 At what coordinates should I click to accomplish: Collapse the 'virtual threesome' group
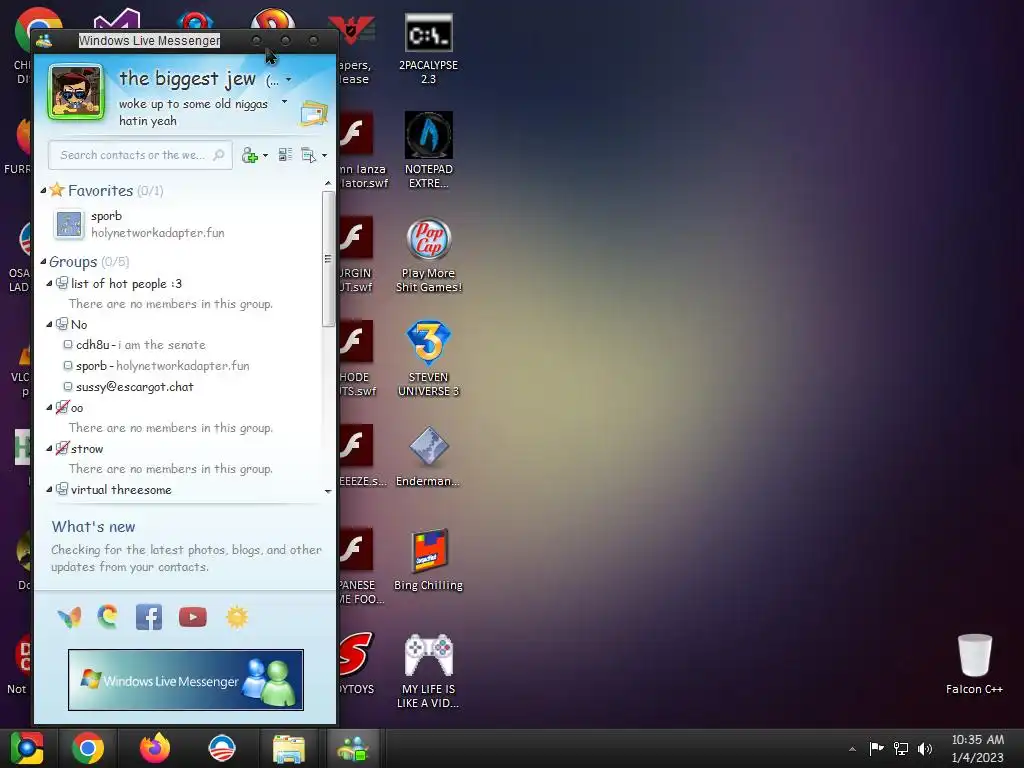49,489
